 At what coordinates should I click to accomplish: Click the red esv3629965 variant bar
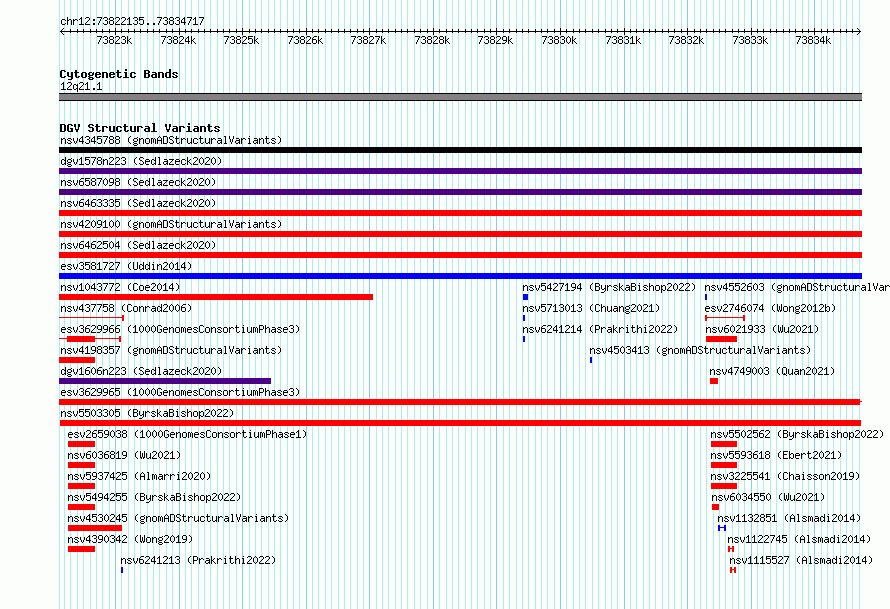tap(460, 402)
